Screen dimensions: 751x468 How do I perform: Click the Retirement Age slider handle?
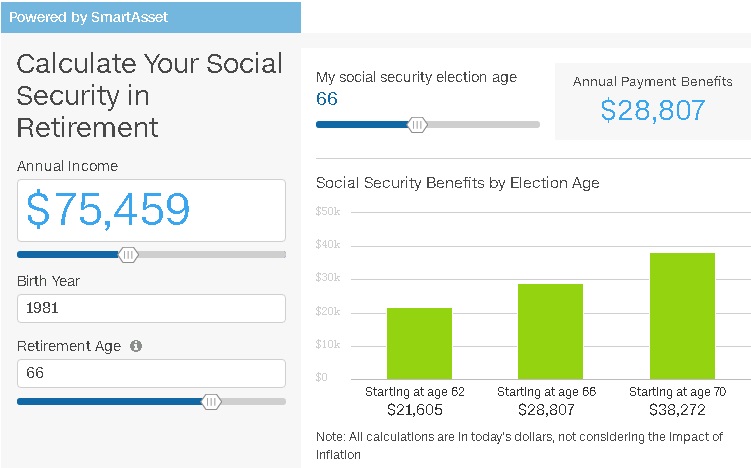(x=211, y=401)
